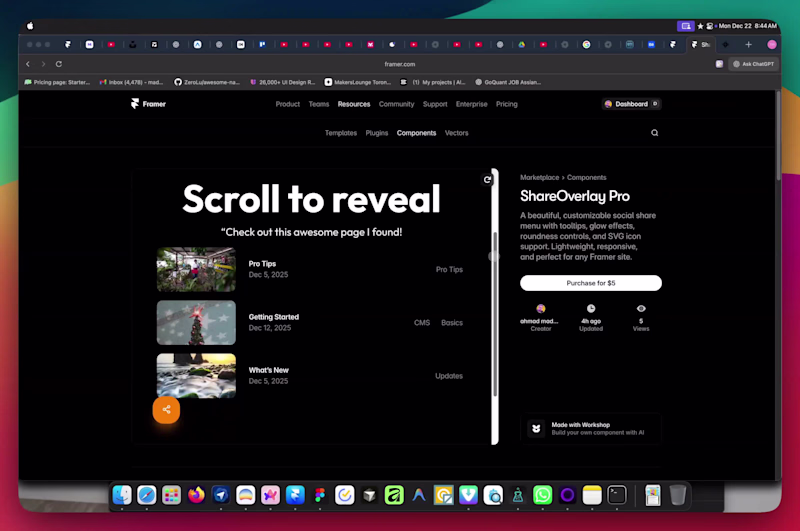Viewport: 800px width, 531px height.
Task: Click the Workshop icon in Made with Workshop
Action: [536, 428]
